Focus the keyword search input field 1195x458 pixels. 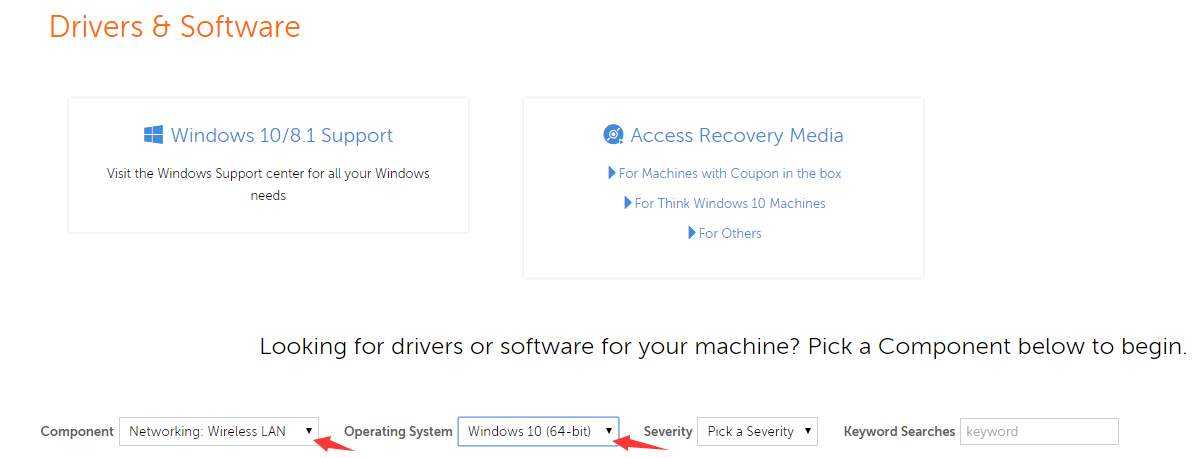tap(1039, 431)
